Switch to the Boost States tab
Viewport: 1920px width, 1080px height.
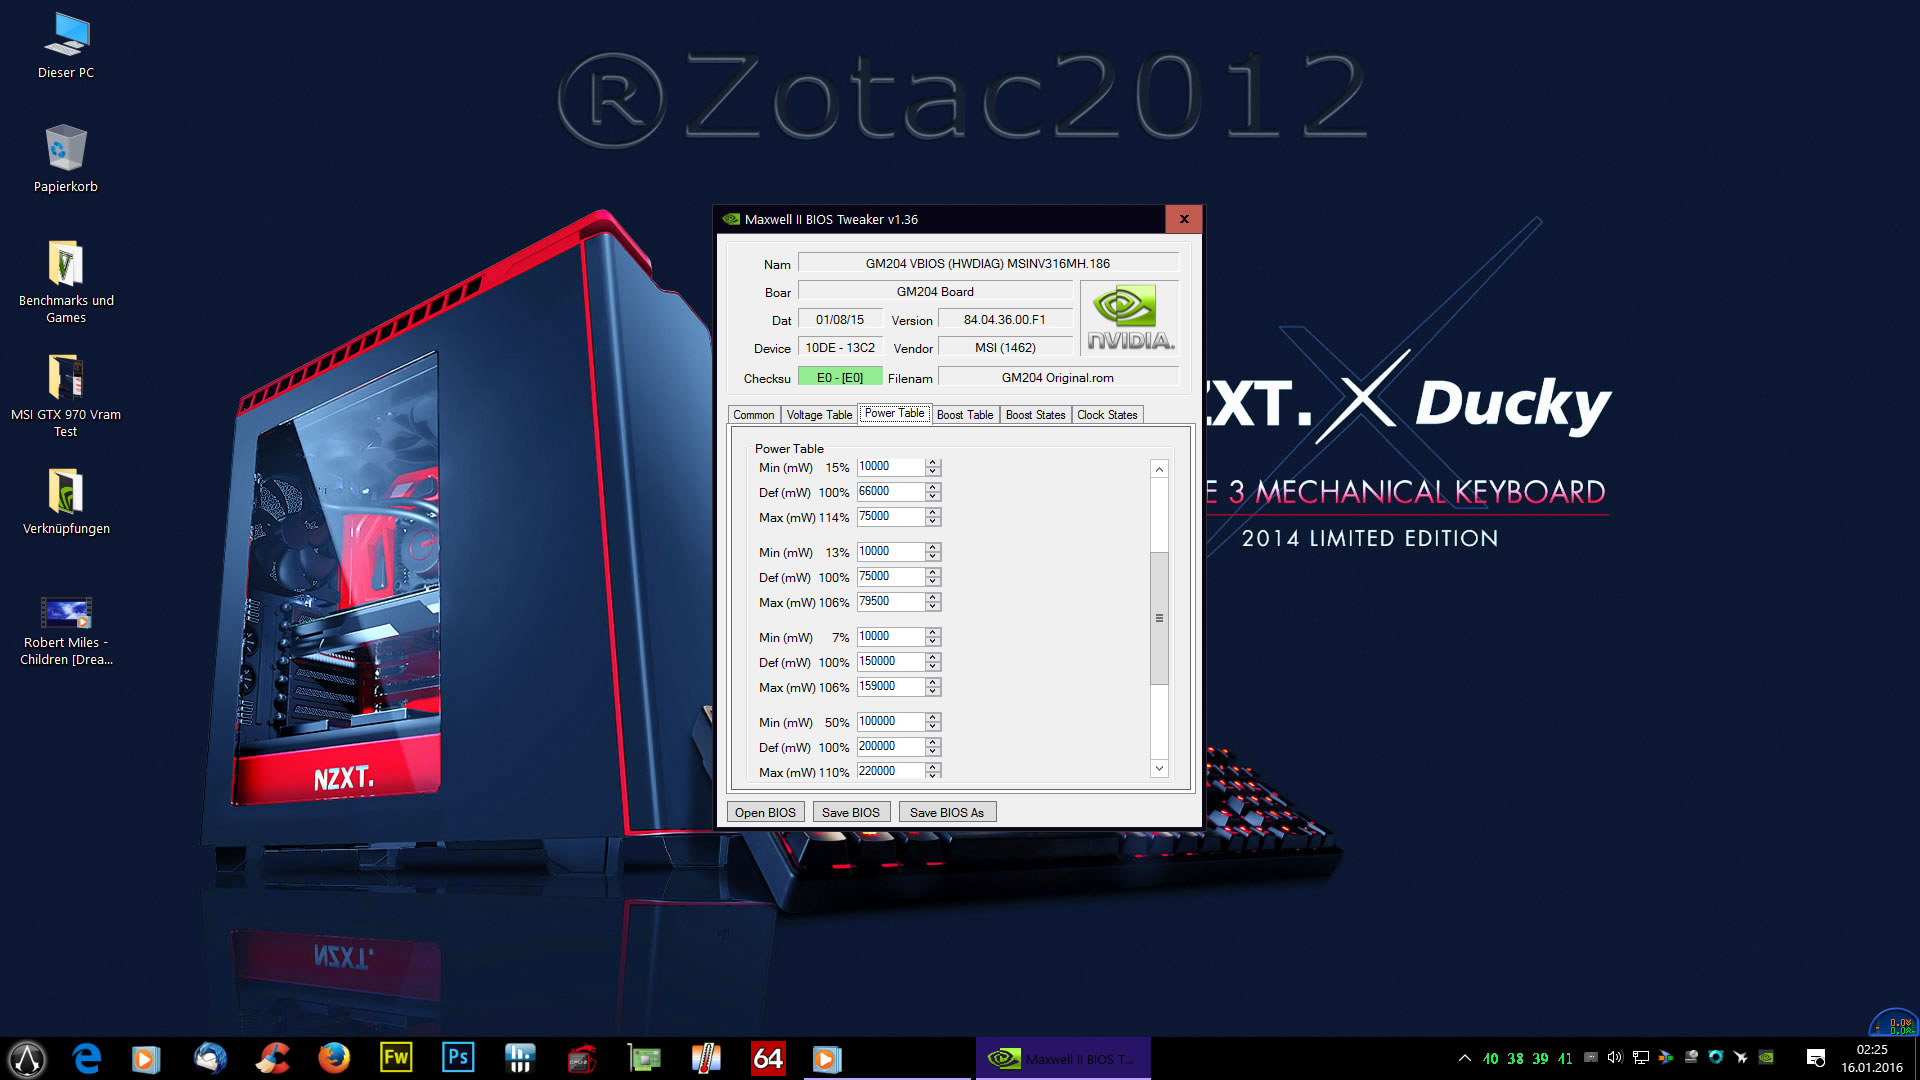click(x=1035, y=415)
